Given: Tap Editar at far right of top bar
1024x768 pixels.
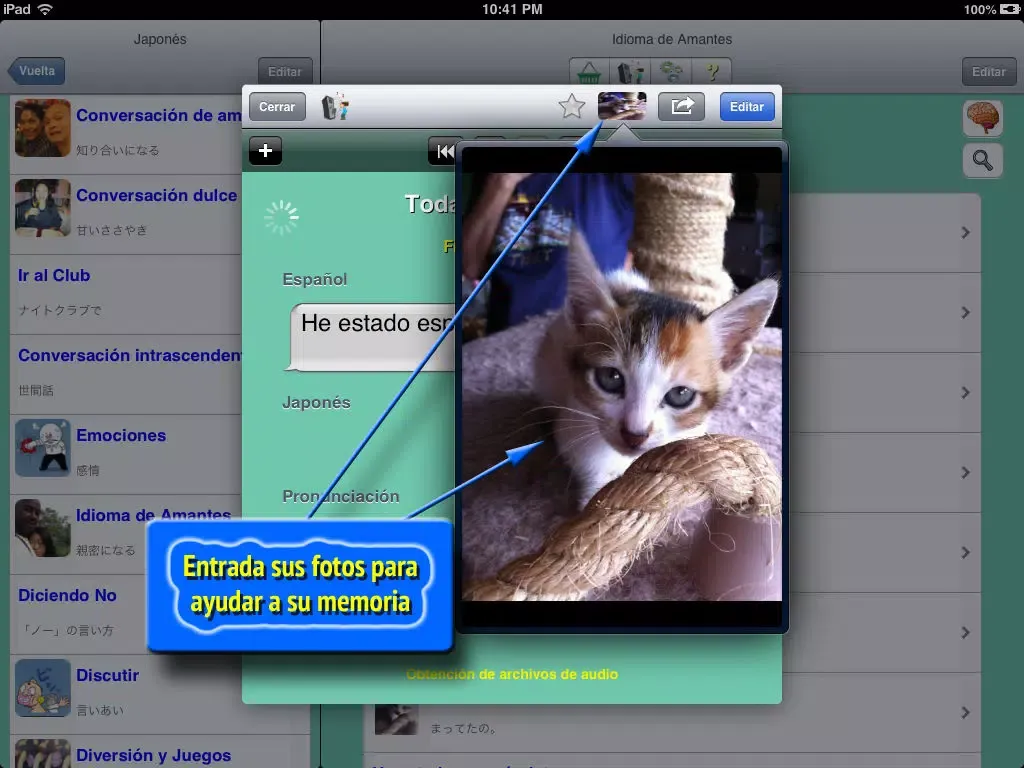Looking at the screenshot, I should 988,72.
